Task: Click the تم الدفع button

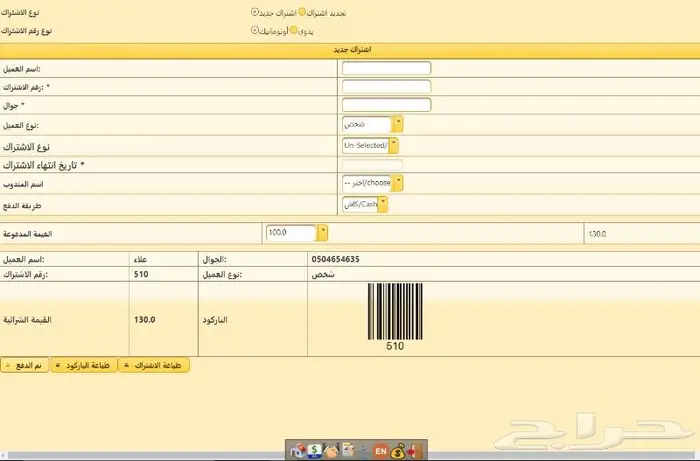Action: pos(24,366)
